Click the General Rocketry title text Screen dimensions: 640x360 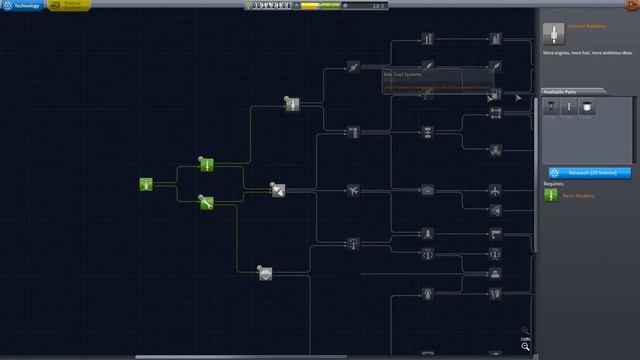pyautogui.click(x=587, y=26)
